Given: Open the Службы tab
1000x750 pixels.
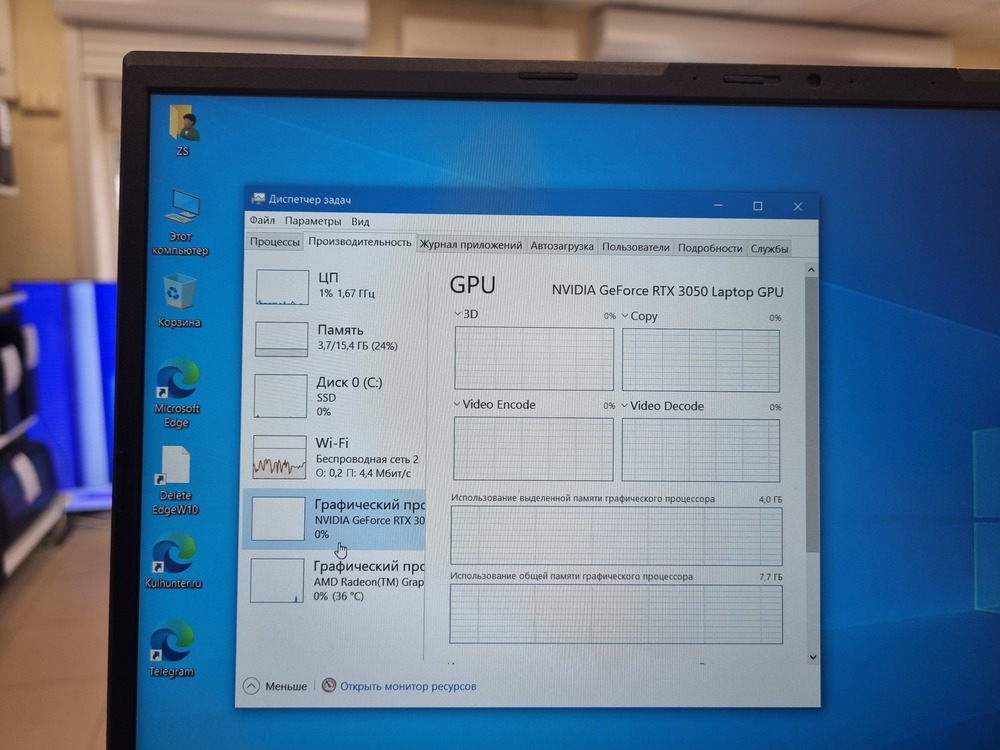Looking at the screenshot, I should (x=769, y=248).
